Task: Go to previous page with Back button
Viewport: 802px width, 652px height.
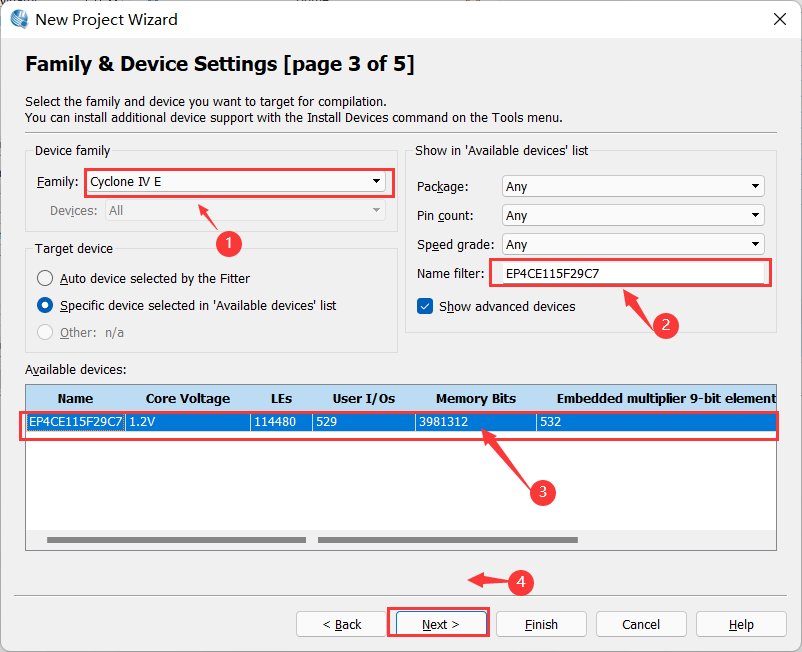Action: click(341, 624)
